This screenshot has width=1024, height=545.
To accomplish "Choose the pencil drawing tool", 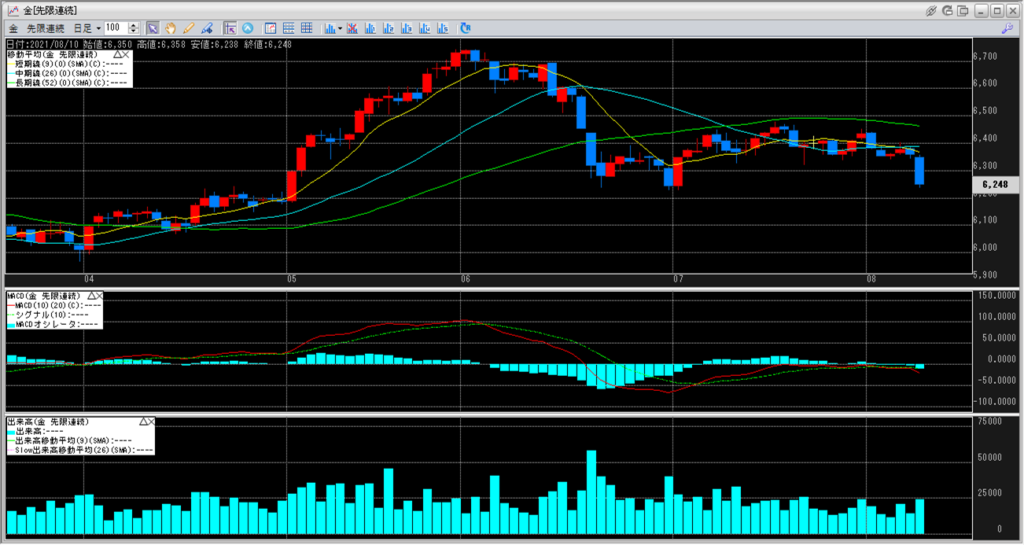I will [x=189, y=28].
